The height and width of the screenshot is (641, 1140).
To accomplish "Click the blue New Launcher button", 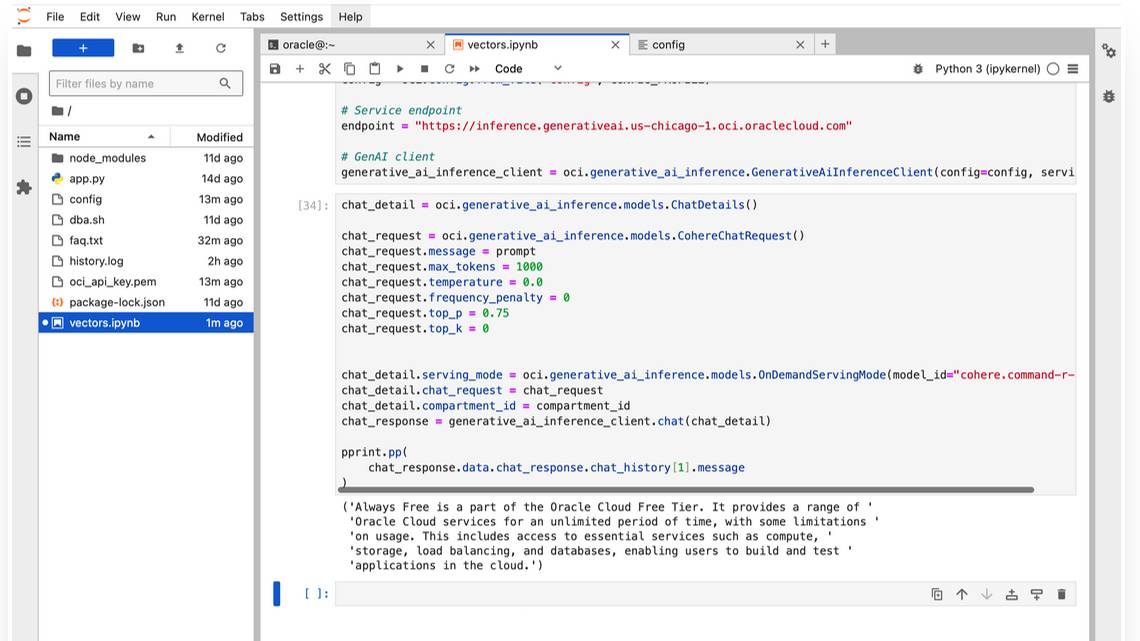I will [x=83, y=48].
